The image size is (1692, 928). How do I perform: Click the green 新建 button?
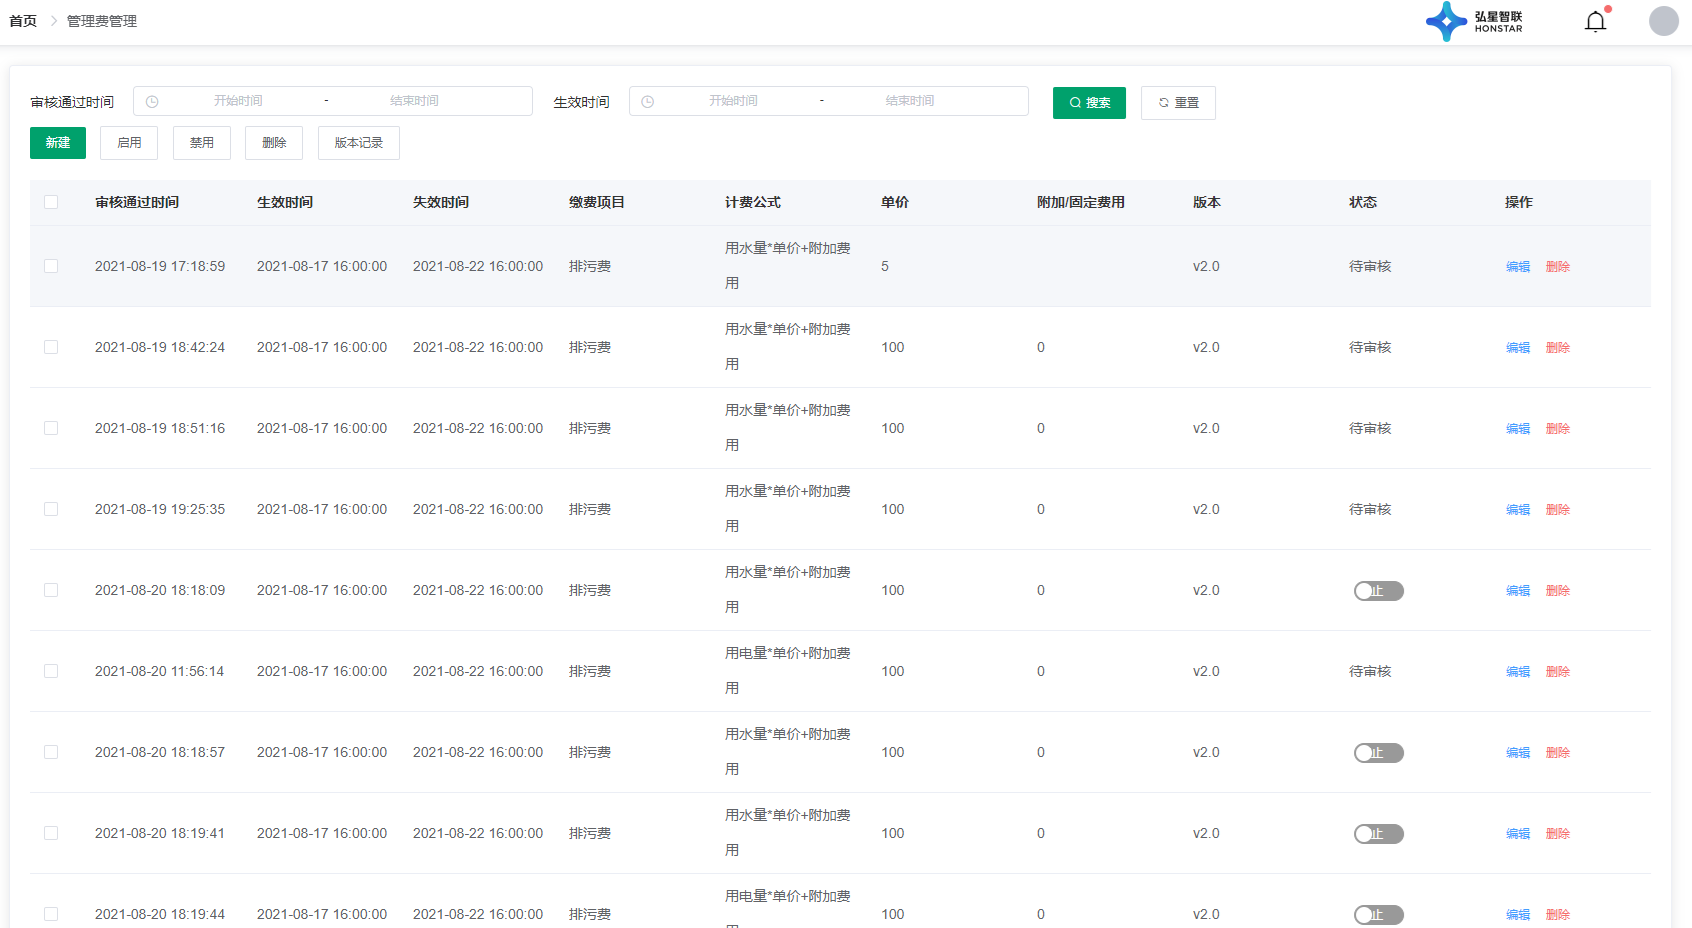pos(58,143)
